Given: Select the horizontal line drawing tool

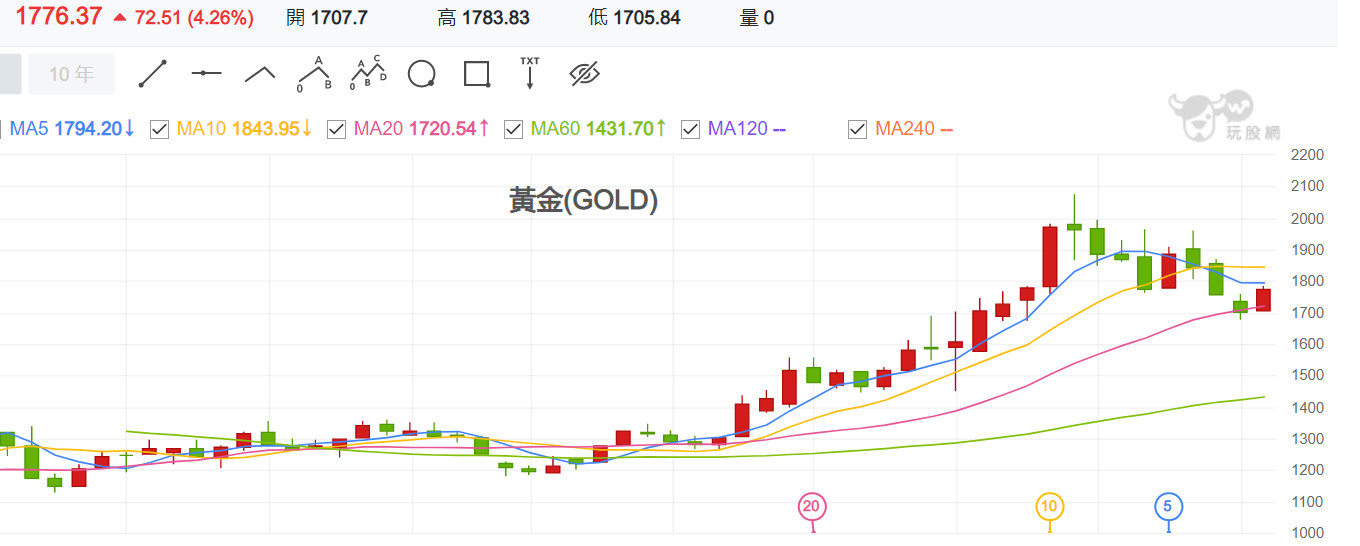Looking at the screenshot, I should point(206,74).
